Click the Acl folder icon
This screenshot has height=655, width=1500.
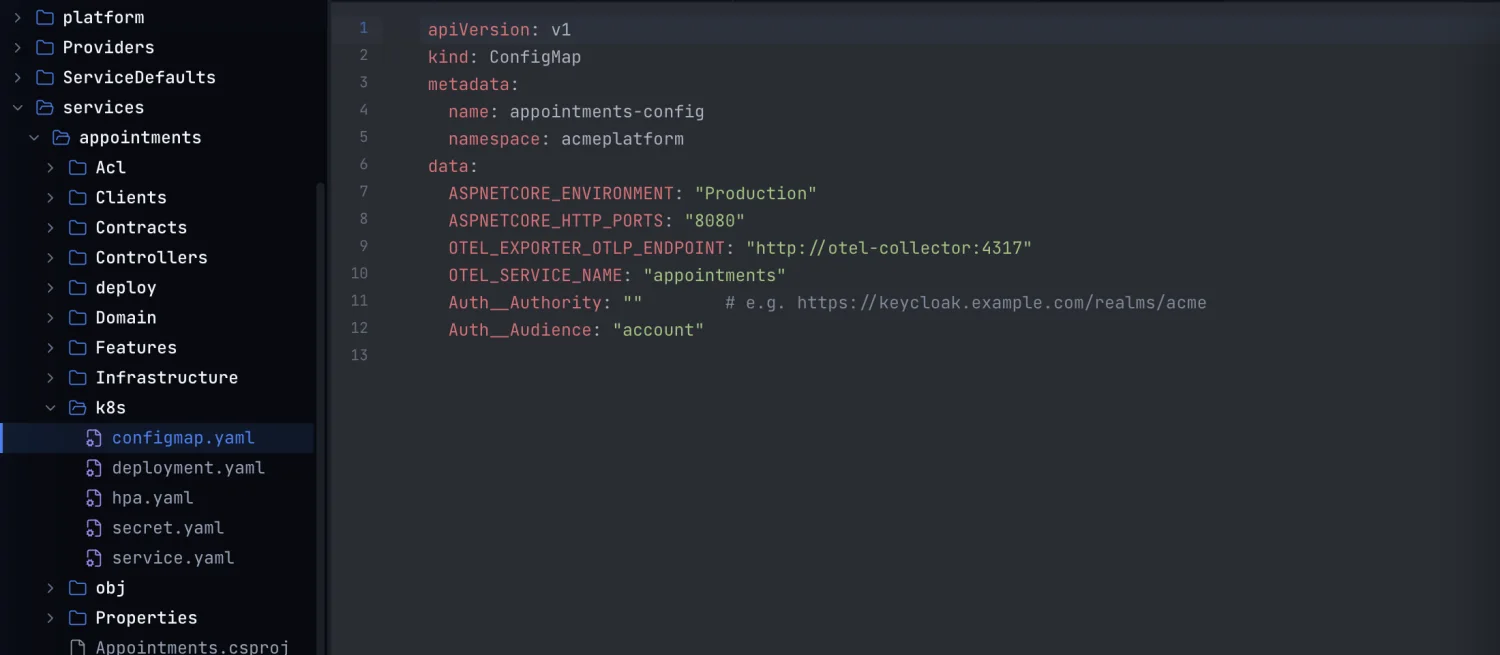77,168
